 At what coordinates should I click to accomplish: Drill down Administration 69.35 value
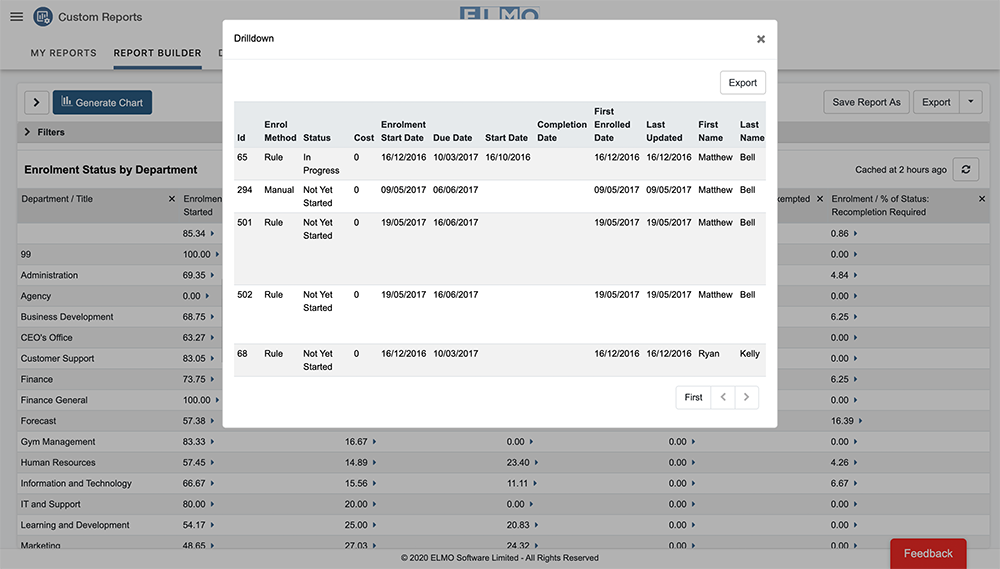(x=212, y=275)
